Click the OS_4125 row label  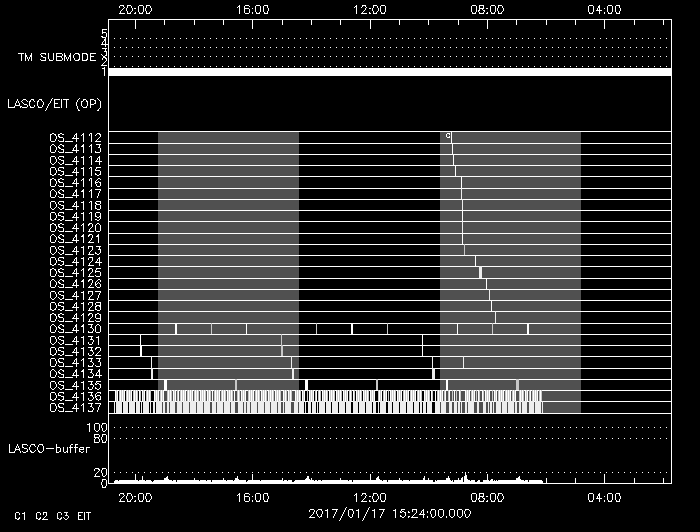(75, 273)
